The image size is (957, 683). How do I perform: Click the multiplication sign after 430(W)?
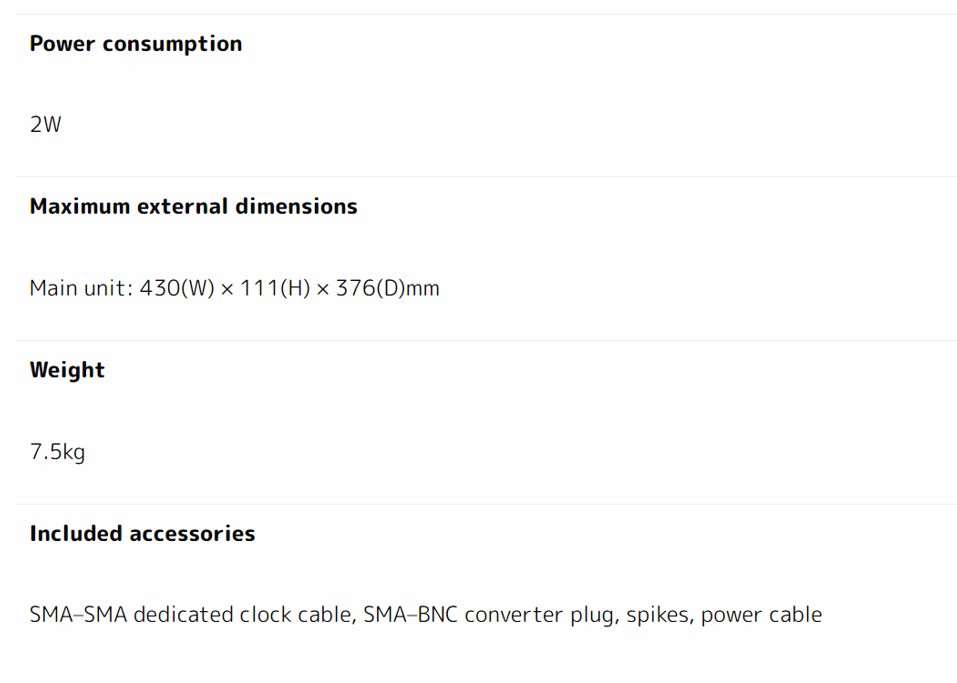pos(227,289)
